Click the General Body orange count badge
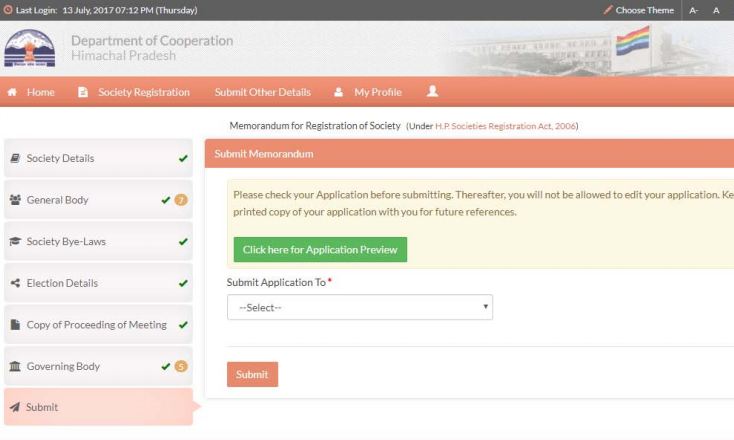The width and height of the screenshot is (734, 440). tap(181, 200)
